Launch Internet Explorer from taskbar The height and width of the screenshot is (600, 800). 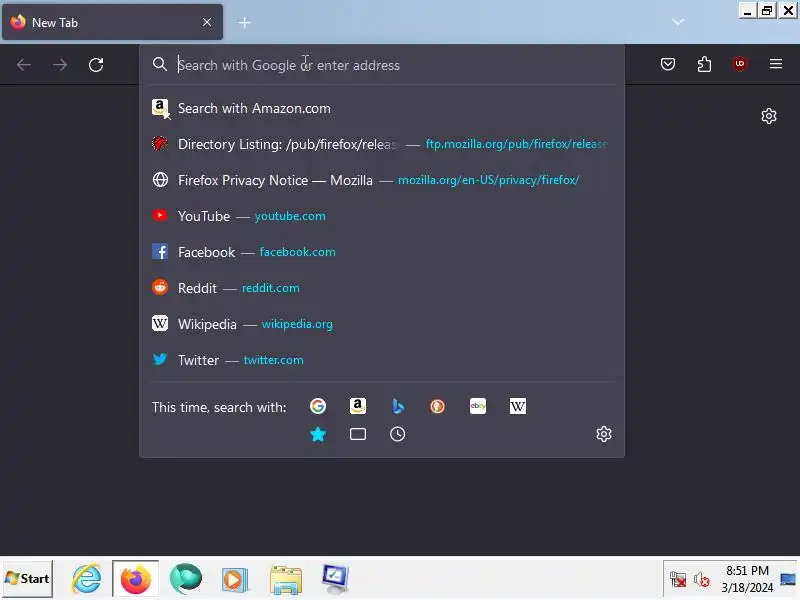(x=86, y=579)
